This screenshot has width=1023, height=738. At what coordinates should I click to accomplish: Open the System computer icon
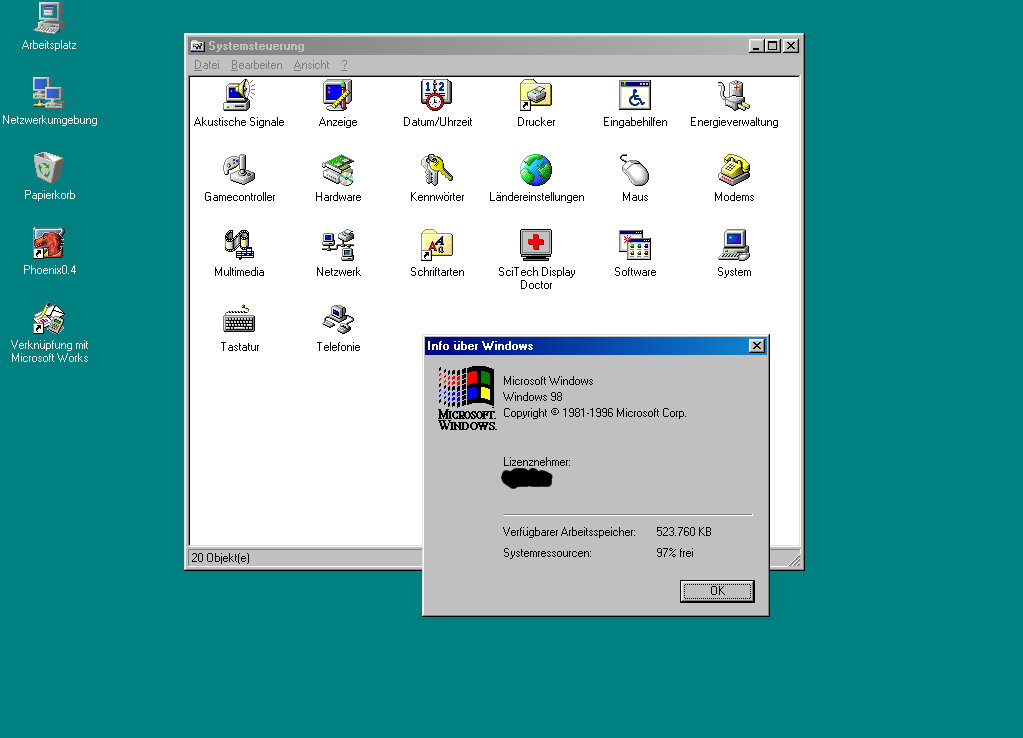pyautogui.click(x=734, y=245)
